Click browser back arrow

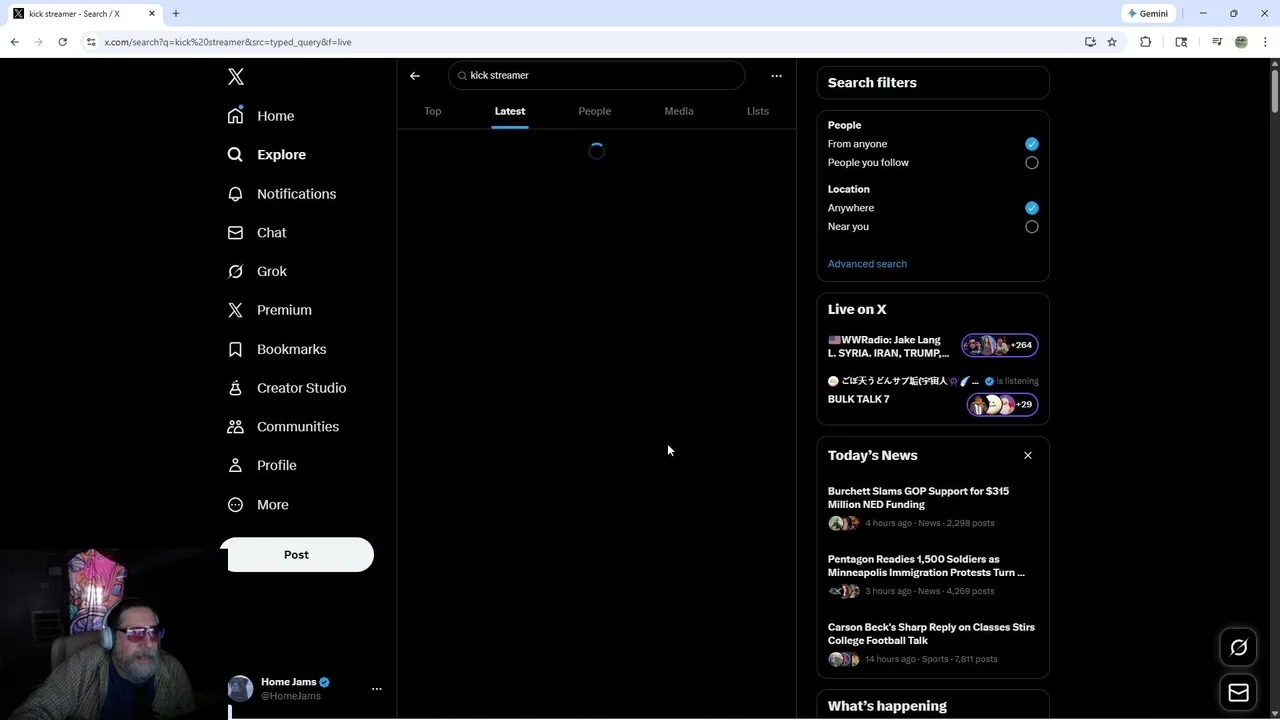click(x=14, y=42)
